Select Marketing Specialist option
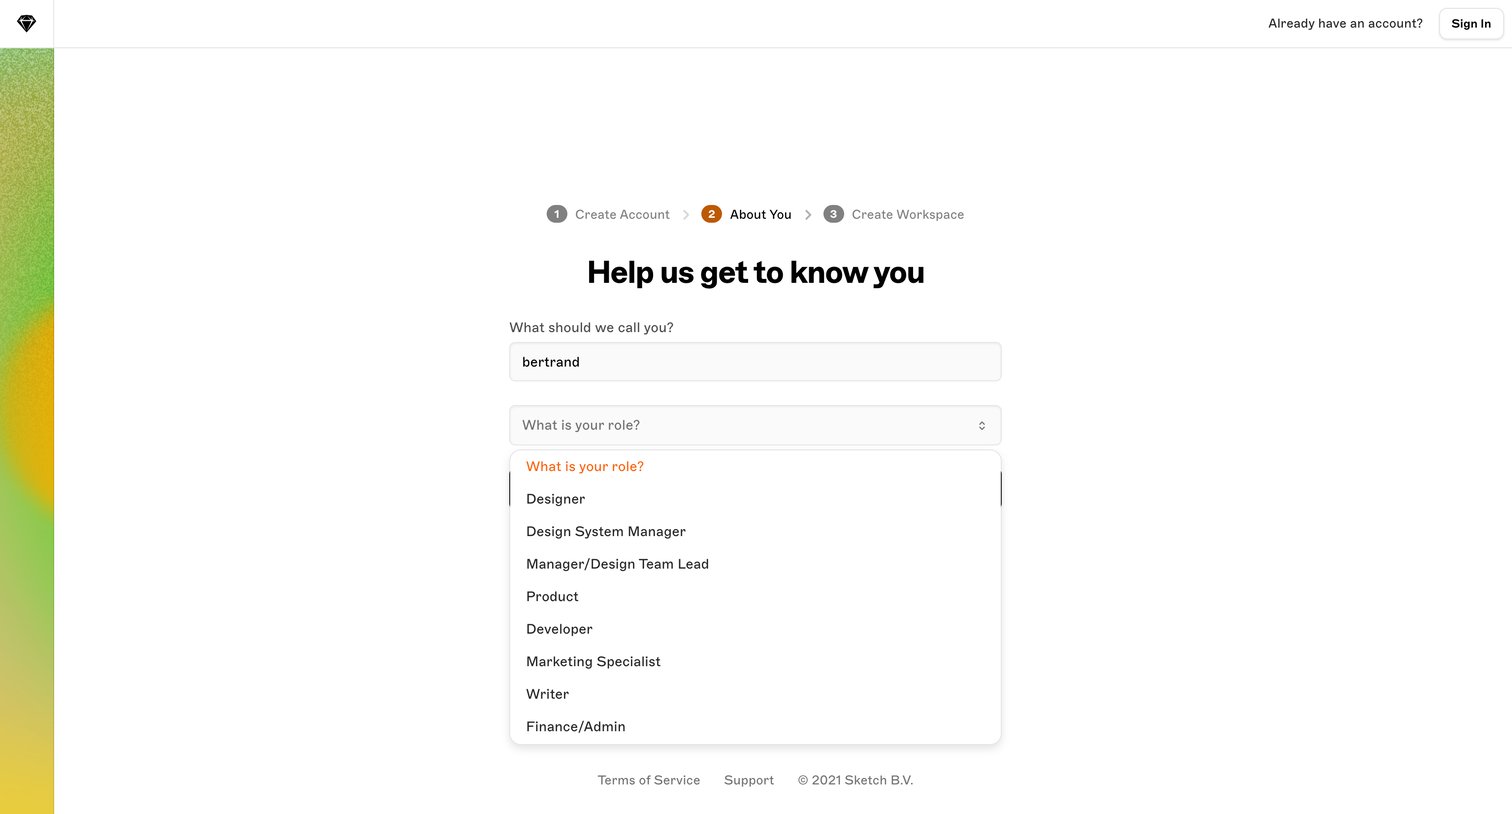 755,661
